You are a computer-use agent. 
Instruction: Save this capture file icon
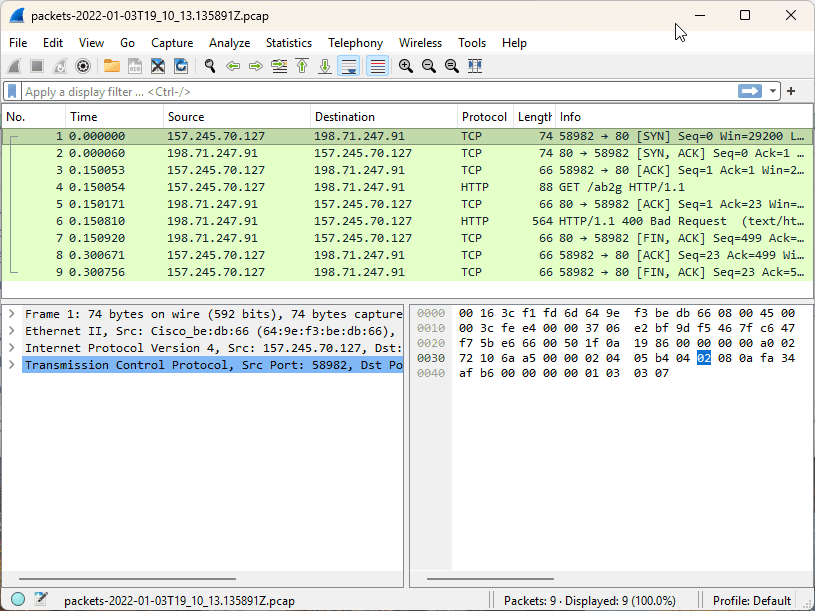(135, 66)
